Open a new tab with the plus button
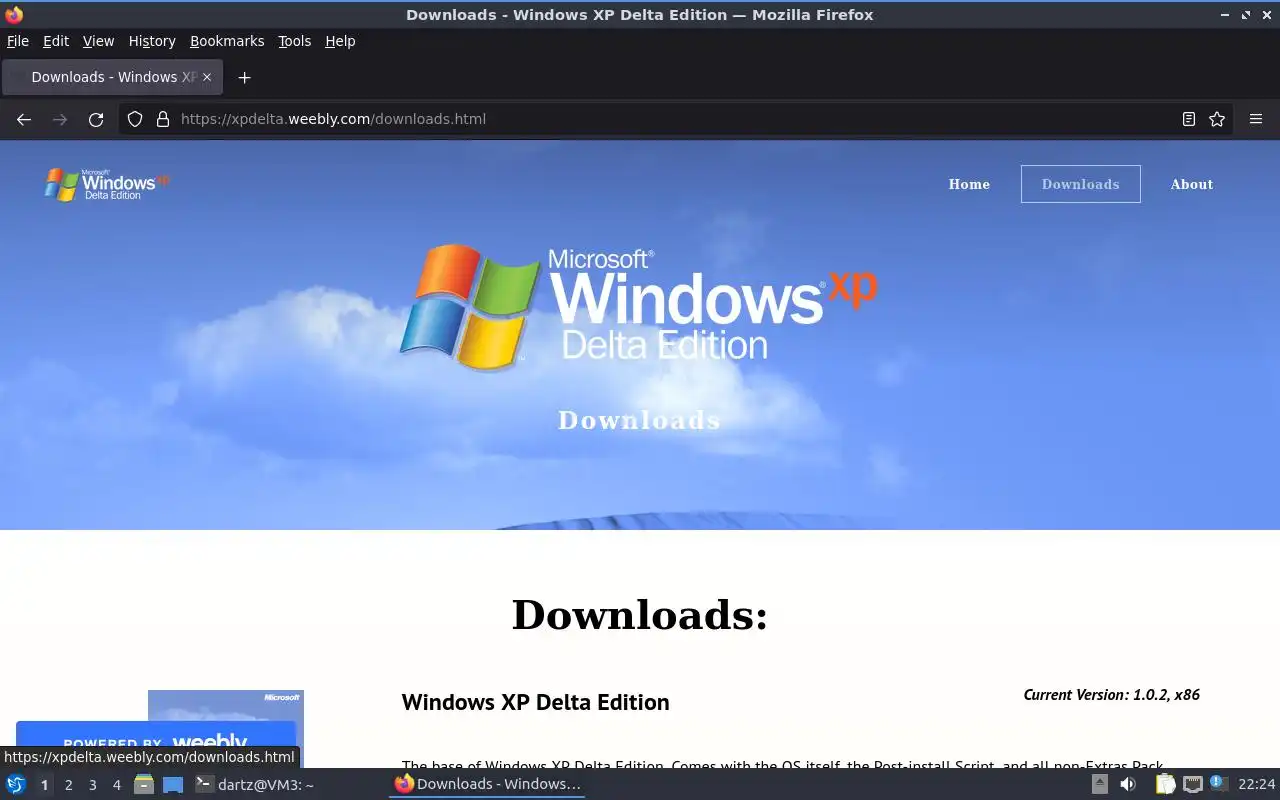 pos(244,77)
